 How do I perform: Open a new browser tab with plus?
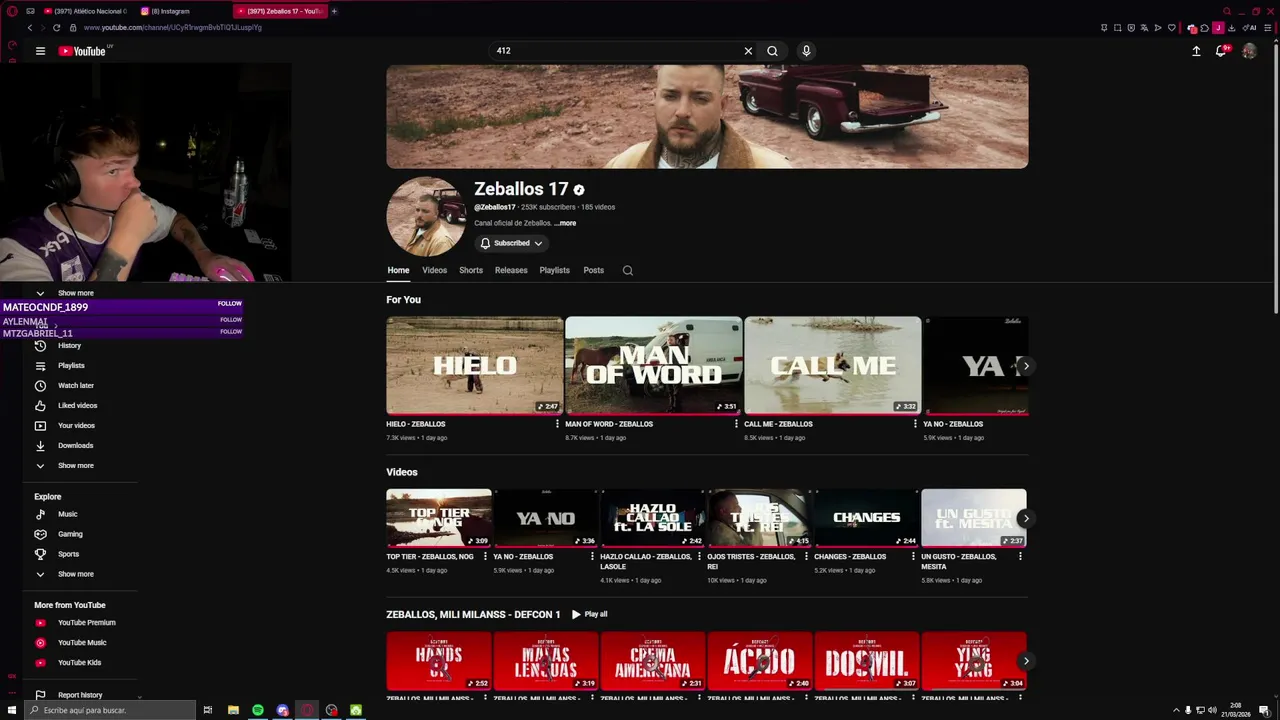tap(334, 11)
